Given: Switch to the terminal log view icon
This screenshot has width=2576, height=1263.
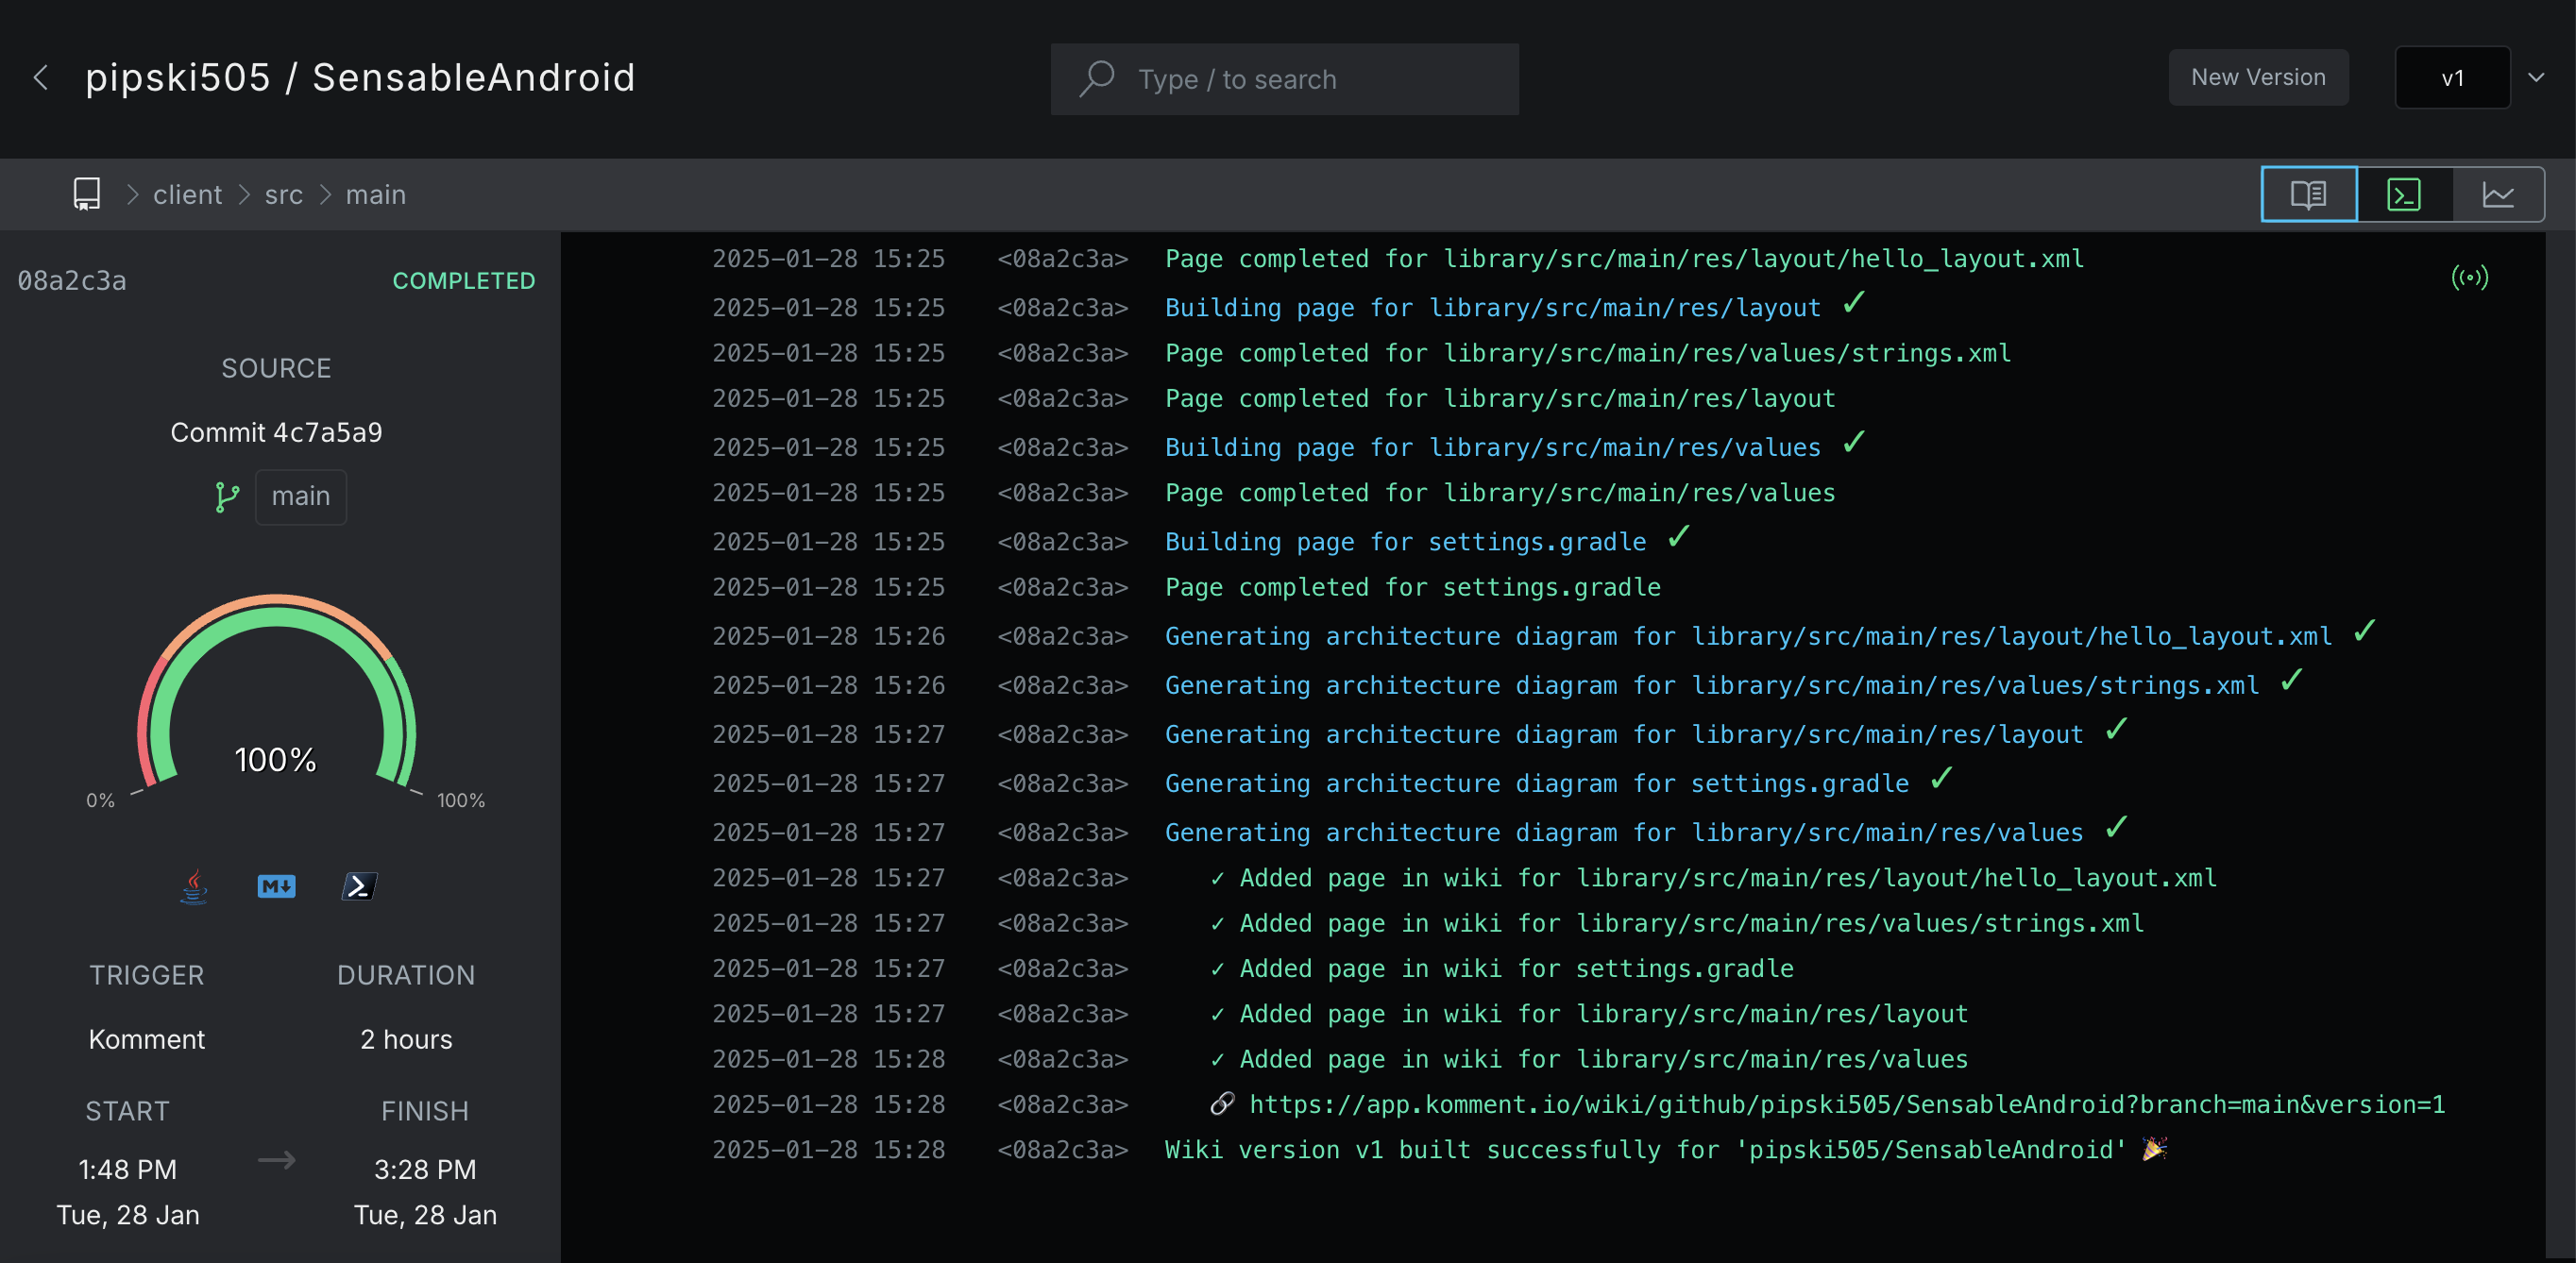Looking at the screenshot, I should pos(2404,194).
